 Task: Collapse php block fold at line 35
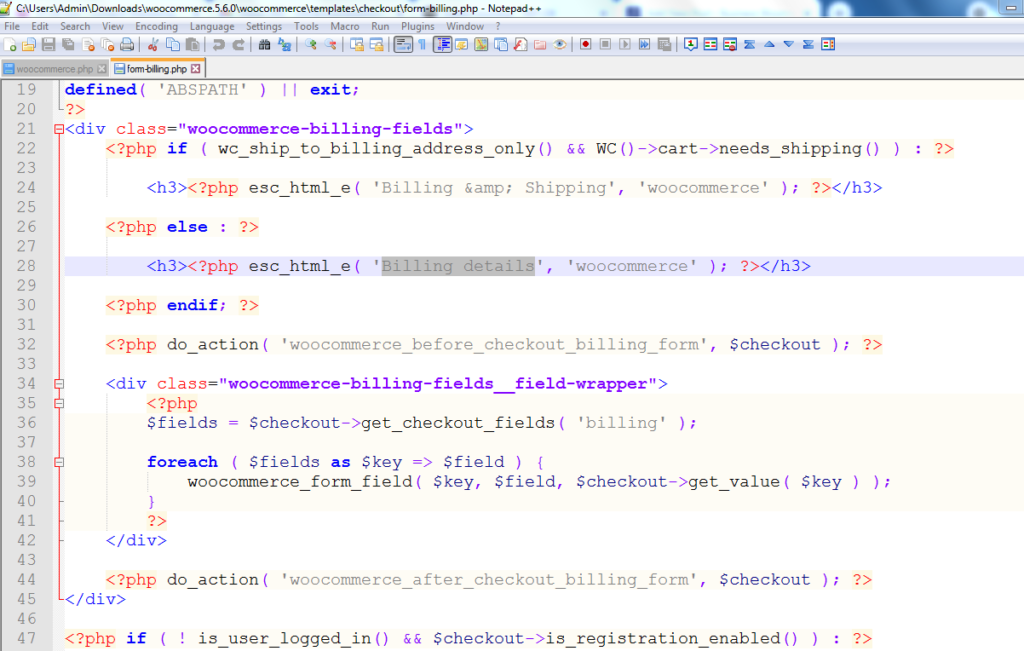[x=59, y=404]
